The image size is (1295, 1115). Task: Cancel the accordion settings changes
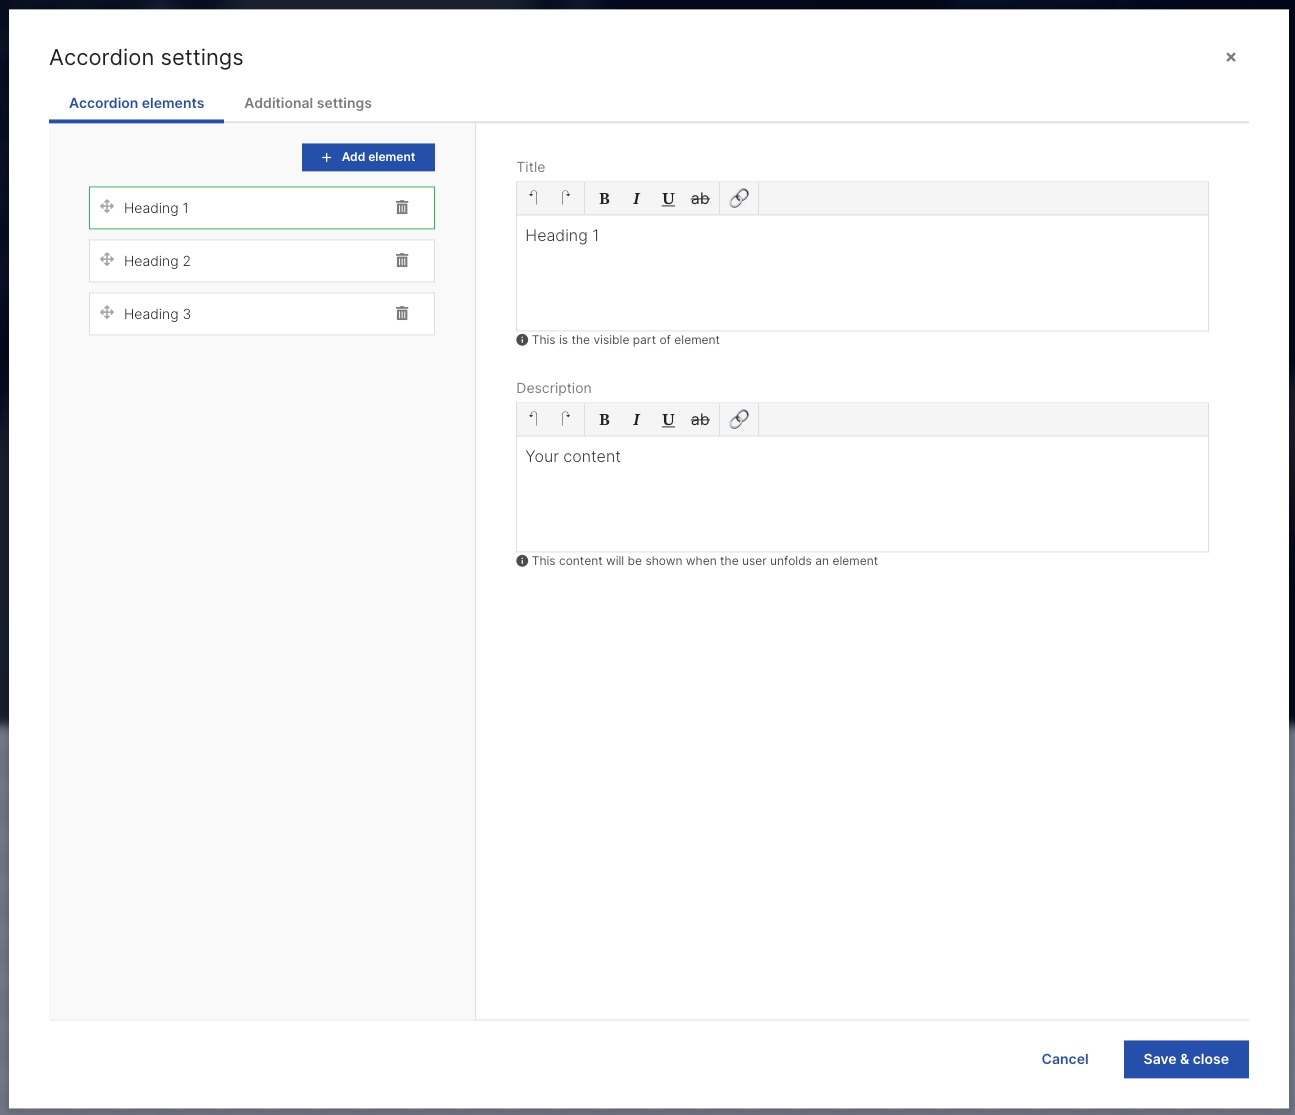coord(1064,1059)
